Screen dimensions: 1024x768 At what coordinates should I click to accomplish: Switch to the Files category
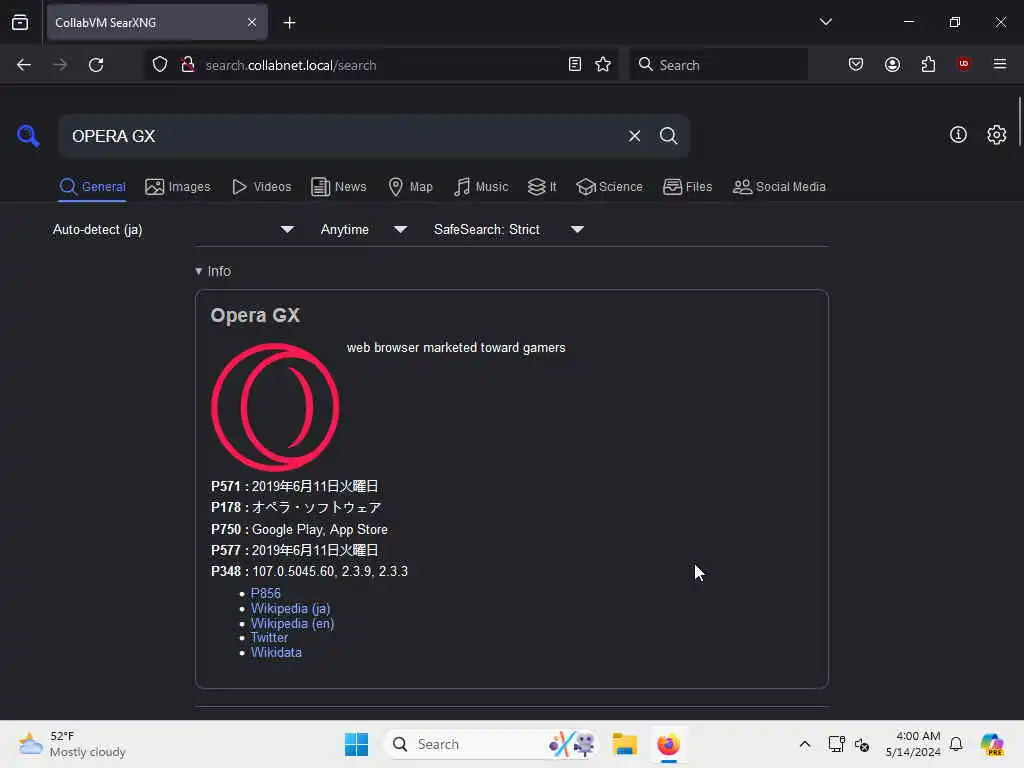[x=687, y=187]
